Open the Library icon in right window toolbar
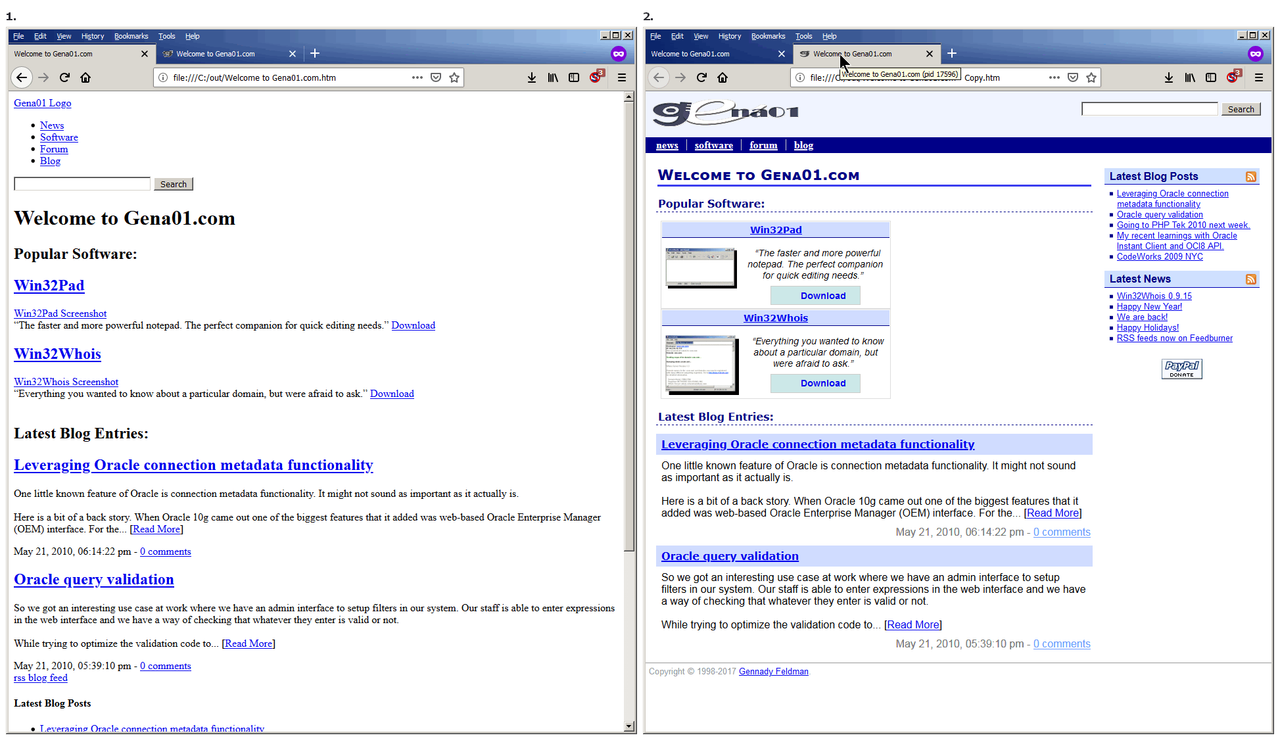This screenshot has width=1280, height=740. [1190, 77]
